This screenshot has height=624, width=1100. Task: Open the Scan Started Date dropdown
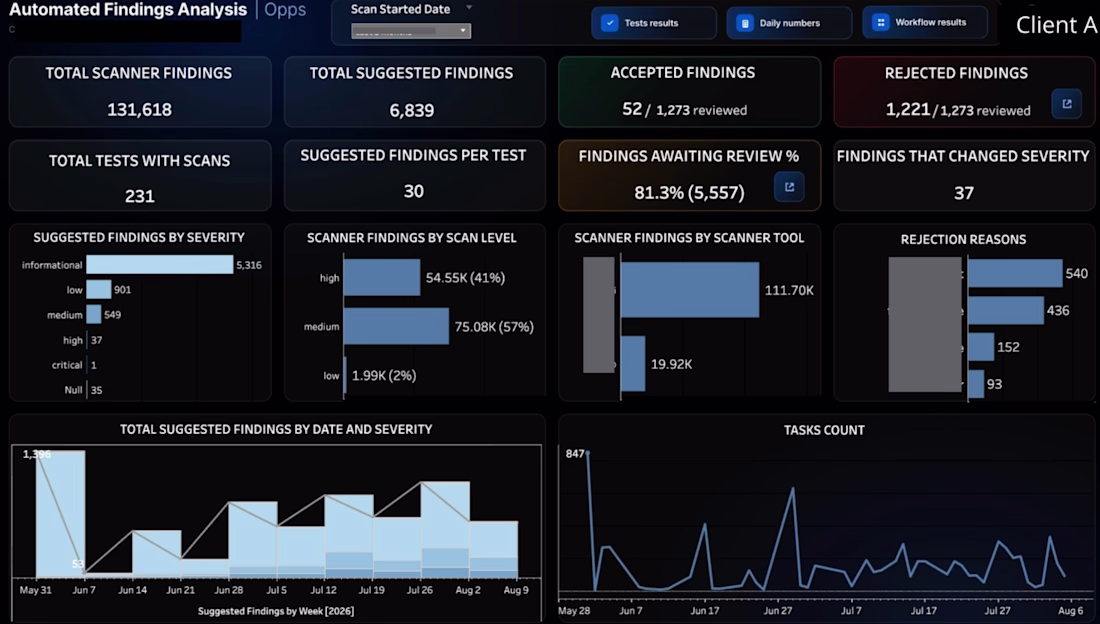(x=411, y=31)
